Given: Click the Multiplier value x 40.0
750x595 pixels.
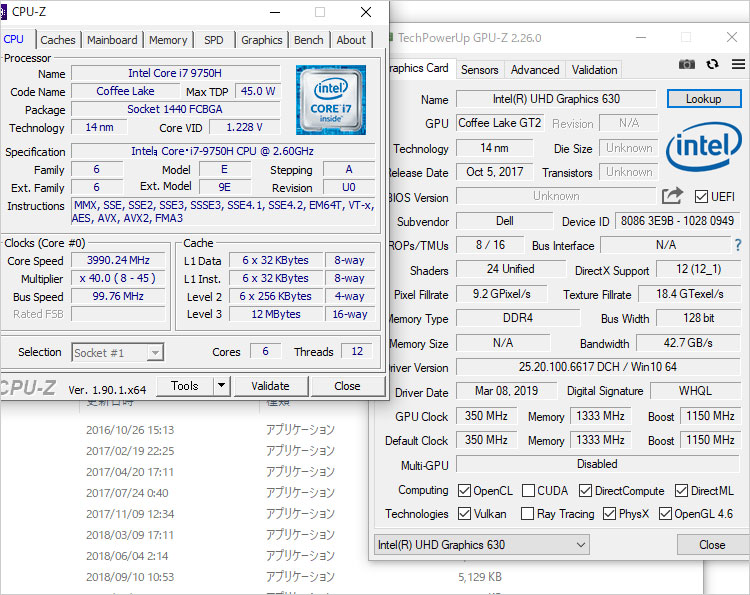Looking at the screenshot, I should (118, 278).
